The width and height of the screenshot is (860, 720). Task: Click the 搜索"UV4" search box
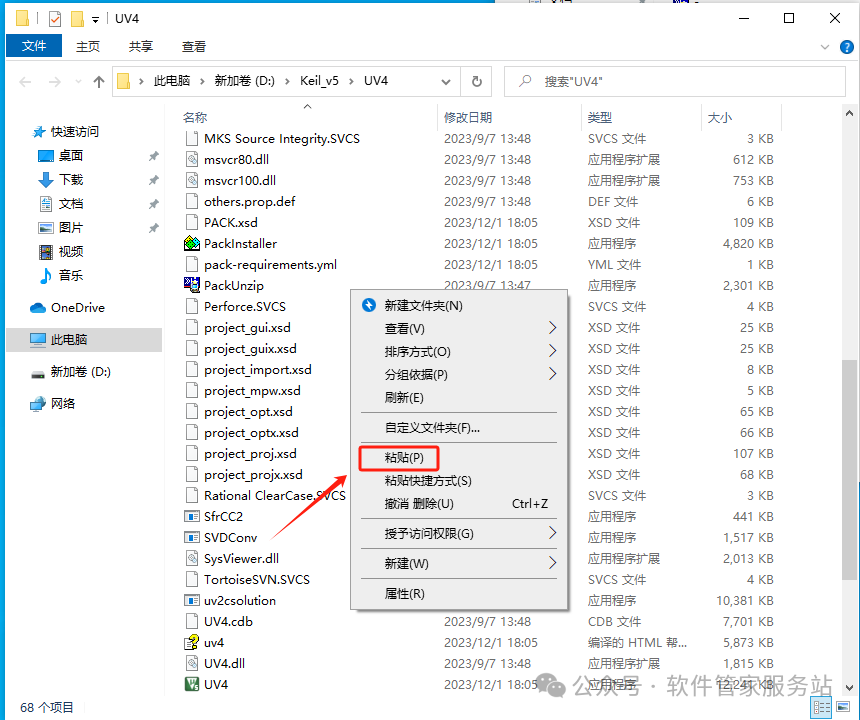coord(675,82)
